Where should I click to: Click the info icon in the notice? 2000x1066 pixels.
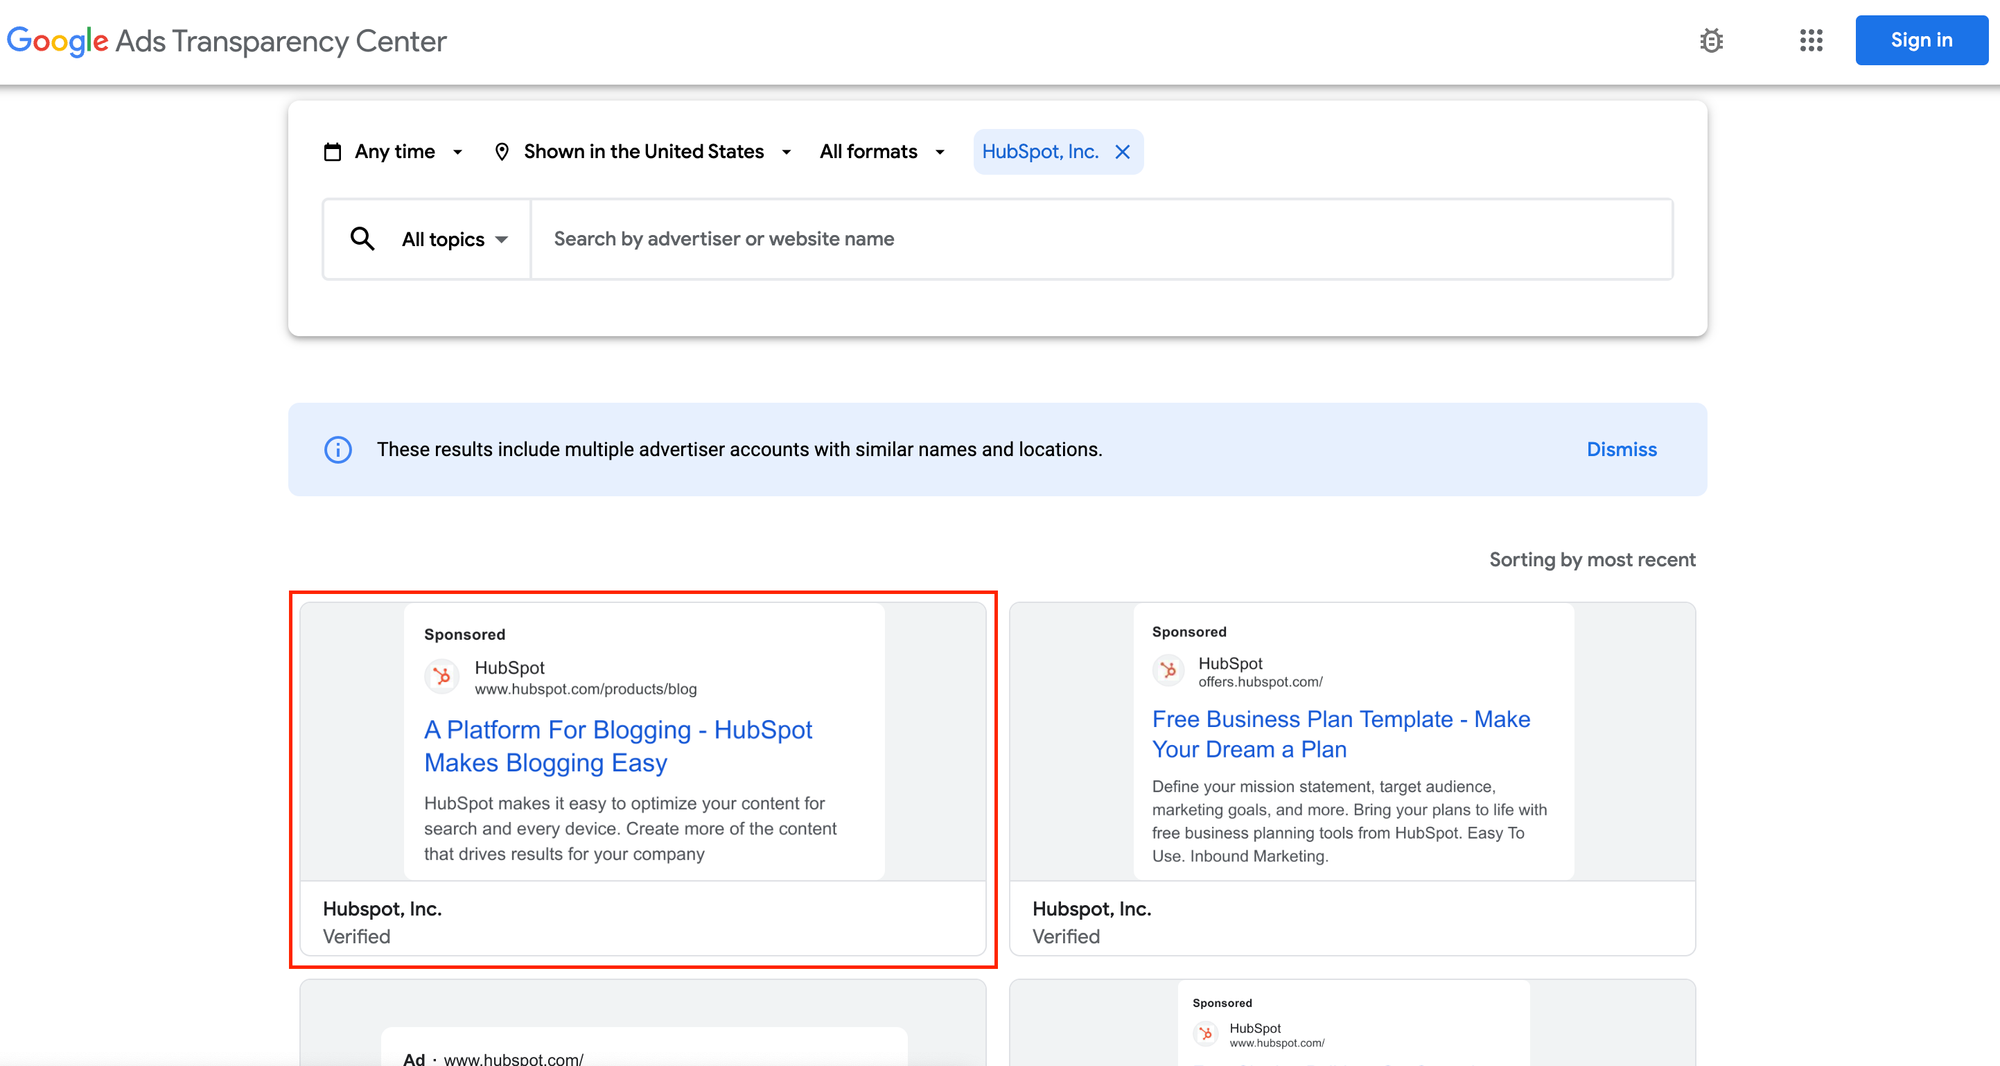click(338, 450)
